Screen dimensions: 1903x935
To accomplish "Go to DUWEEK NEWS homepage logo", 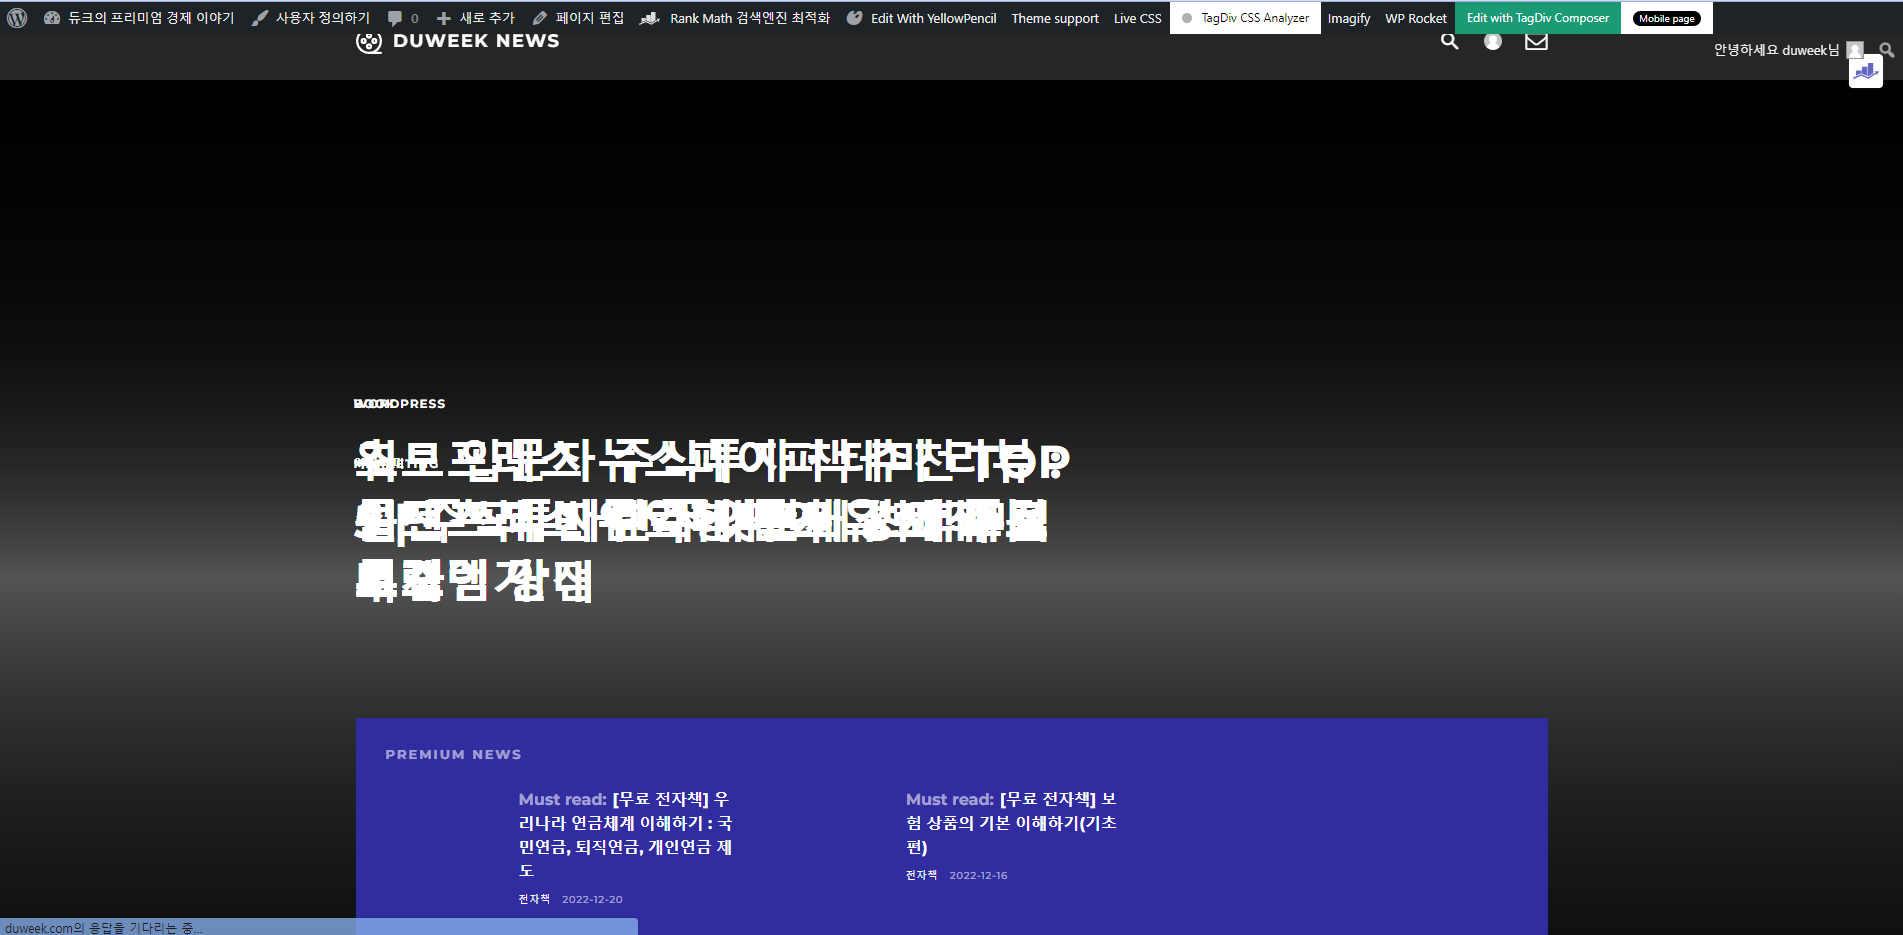I will click(458, 41).
